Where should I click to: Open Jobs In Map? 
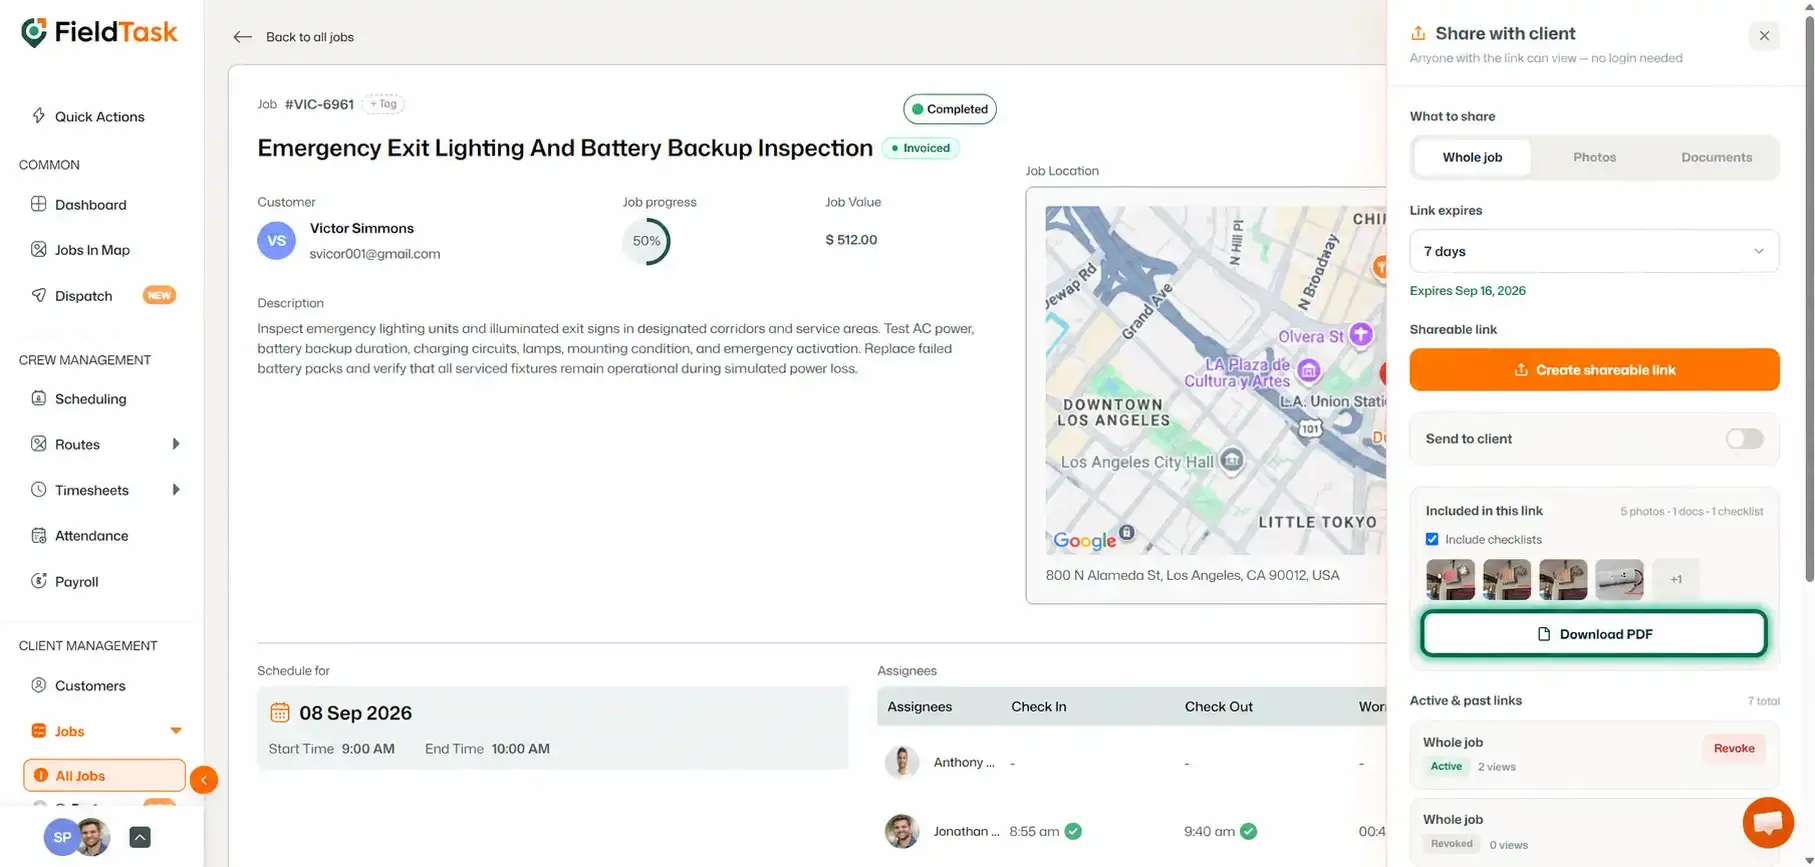(92, 250)
